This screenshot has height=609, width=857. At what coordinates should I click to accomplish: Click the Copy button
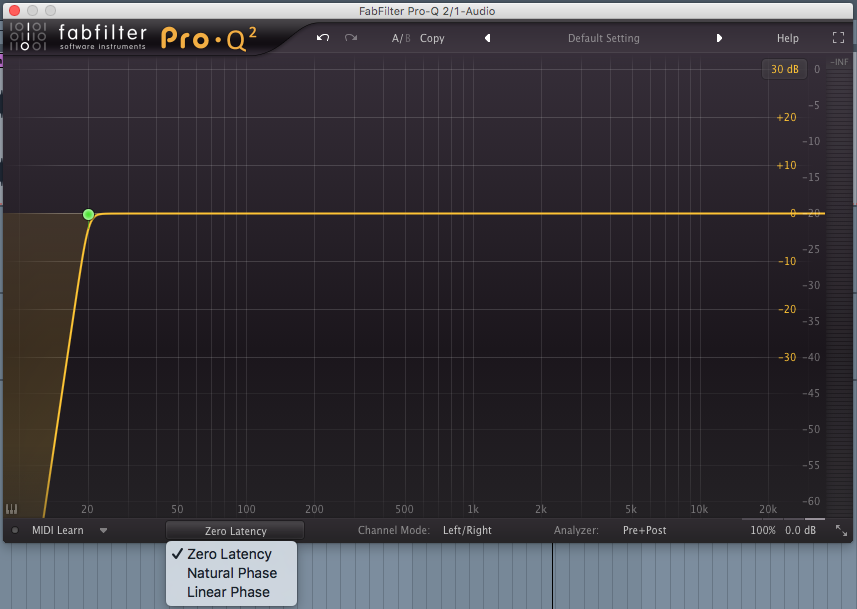point(432,38)
